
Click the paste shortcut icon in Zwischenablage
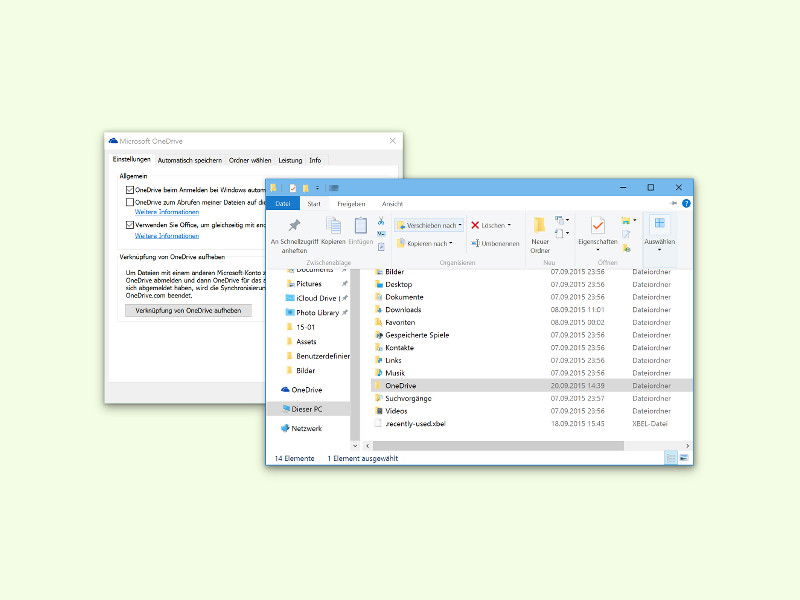[381, 247]
